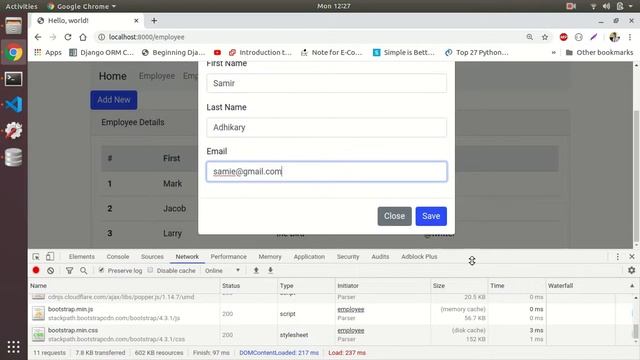
Task: Close the Hello, world! tab
Action: (x=136, y=20)
